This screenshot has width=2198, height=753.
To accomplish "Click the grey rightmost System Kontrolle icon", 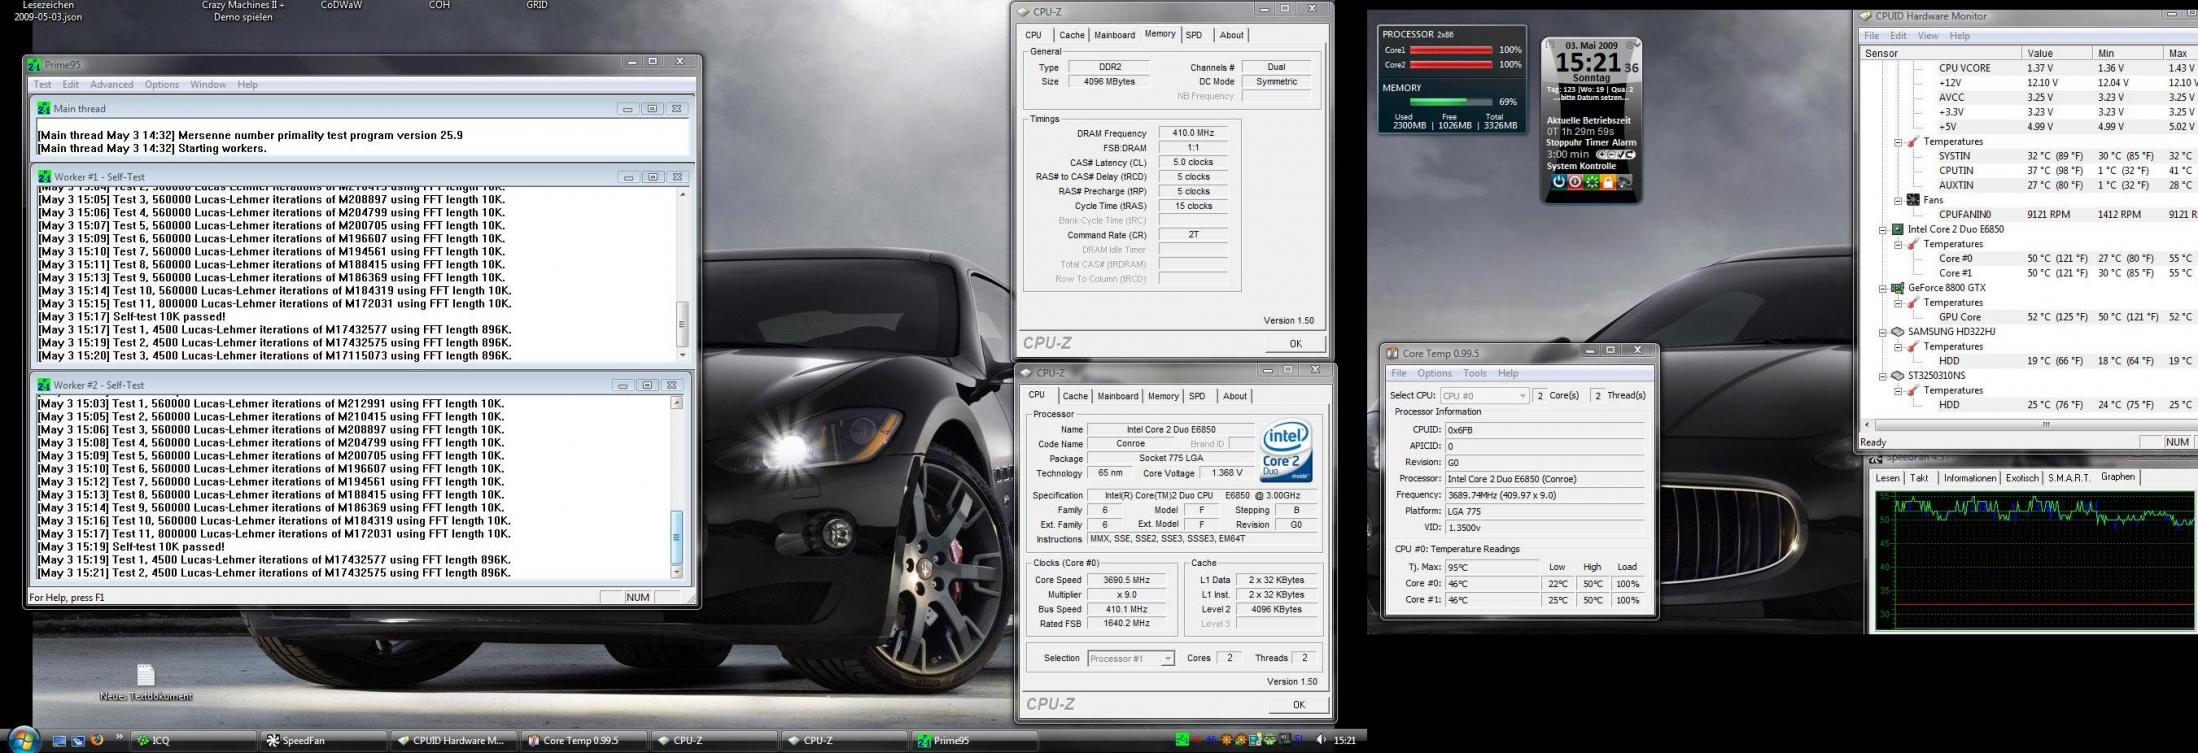I will 1624,182.
